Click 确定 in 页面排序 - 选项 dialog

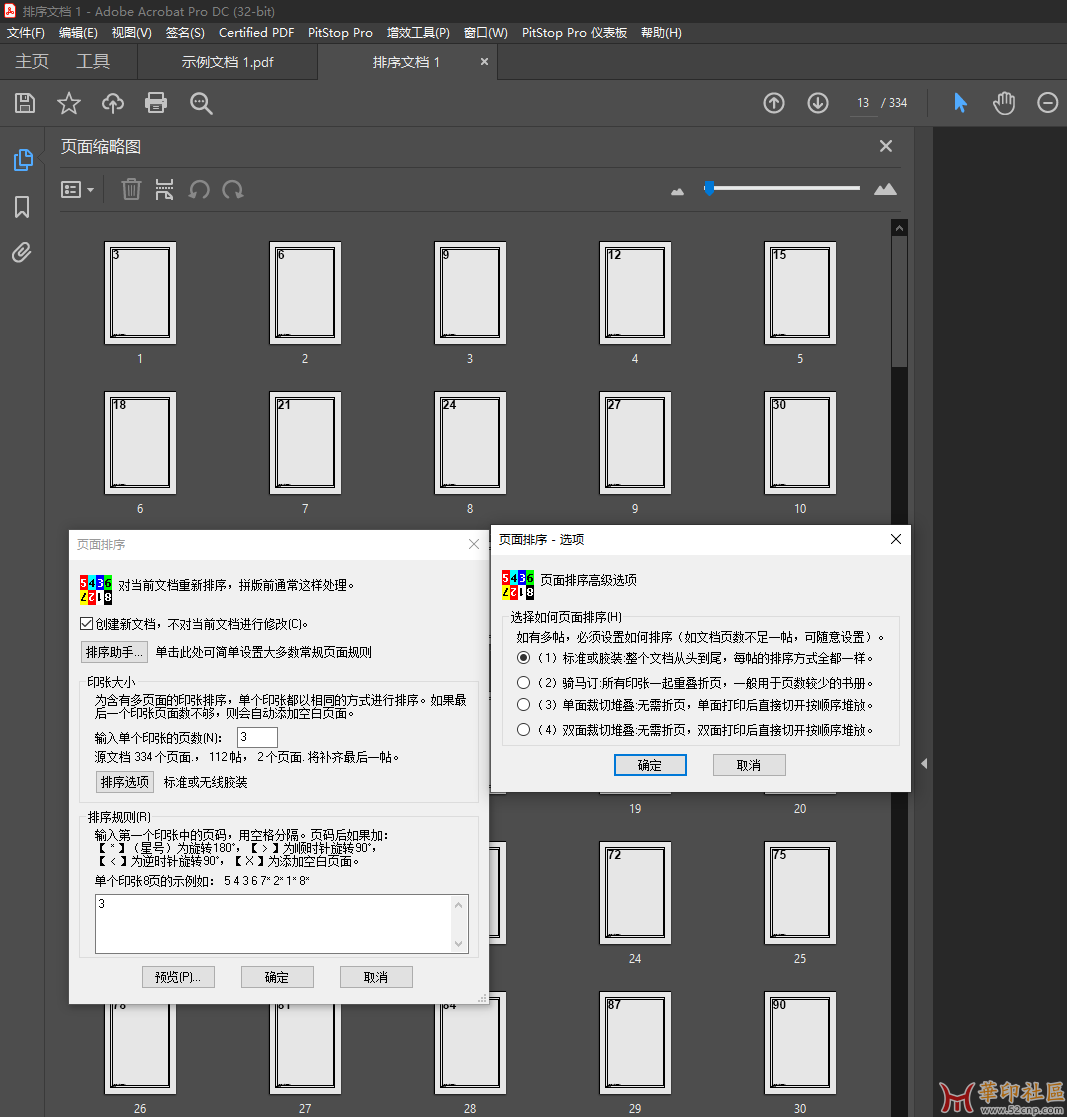650,765
